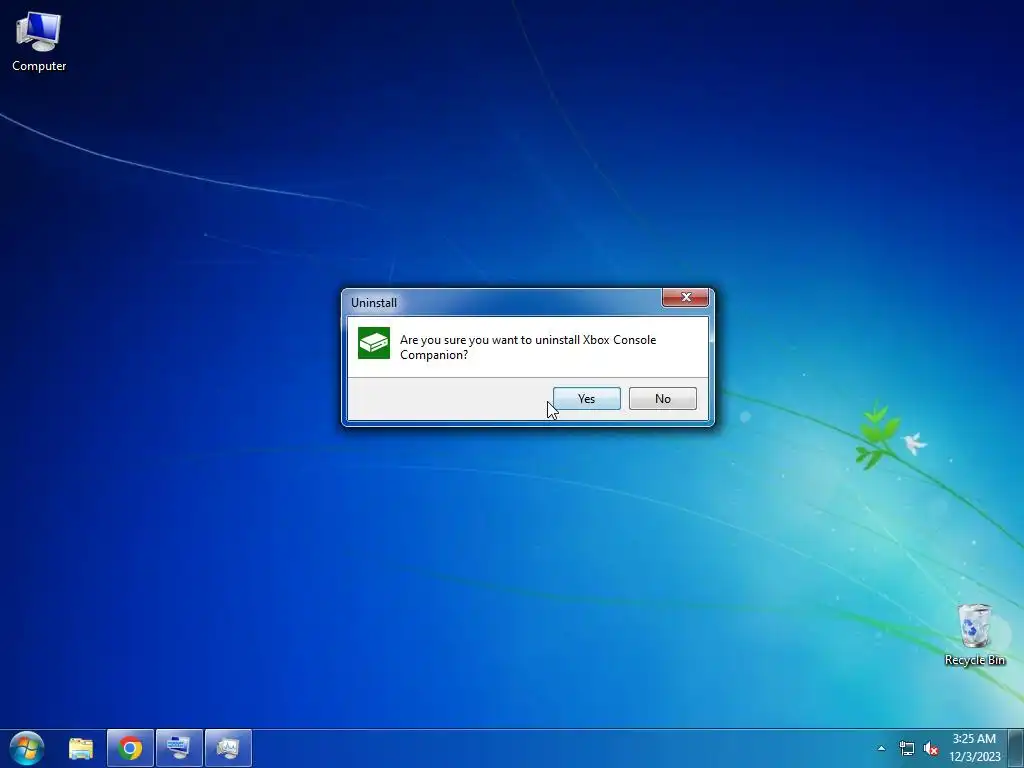Click muted volume tray icon
This screenshot has height=768, width=1024.
click(931, 748)
